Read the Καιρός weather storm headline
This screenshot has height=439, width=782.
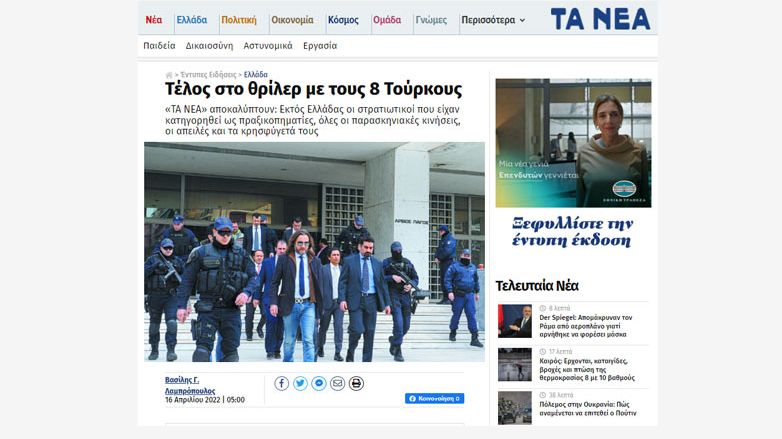point(587,369)
